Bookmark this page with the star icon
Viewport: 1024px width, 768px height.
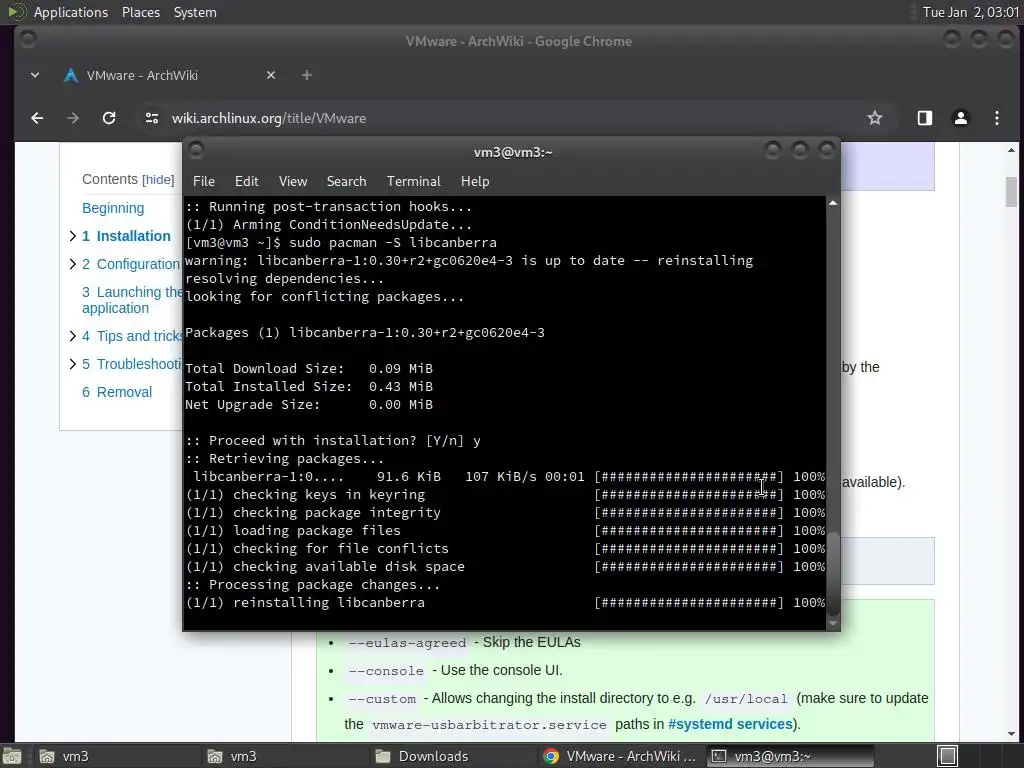coord(874,118)
